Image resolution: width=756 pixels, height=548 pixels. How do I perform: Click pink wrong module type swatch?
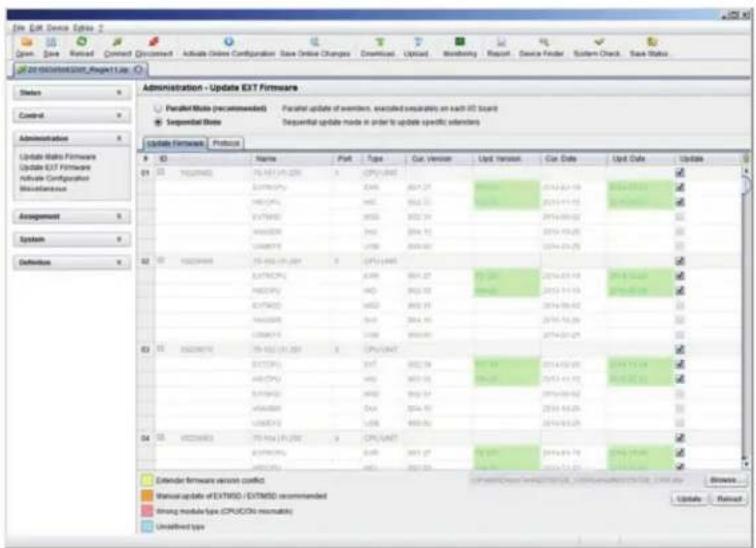[x=147, y=511]
